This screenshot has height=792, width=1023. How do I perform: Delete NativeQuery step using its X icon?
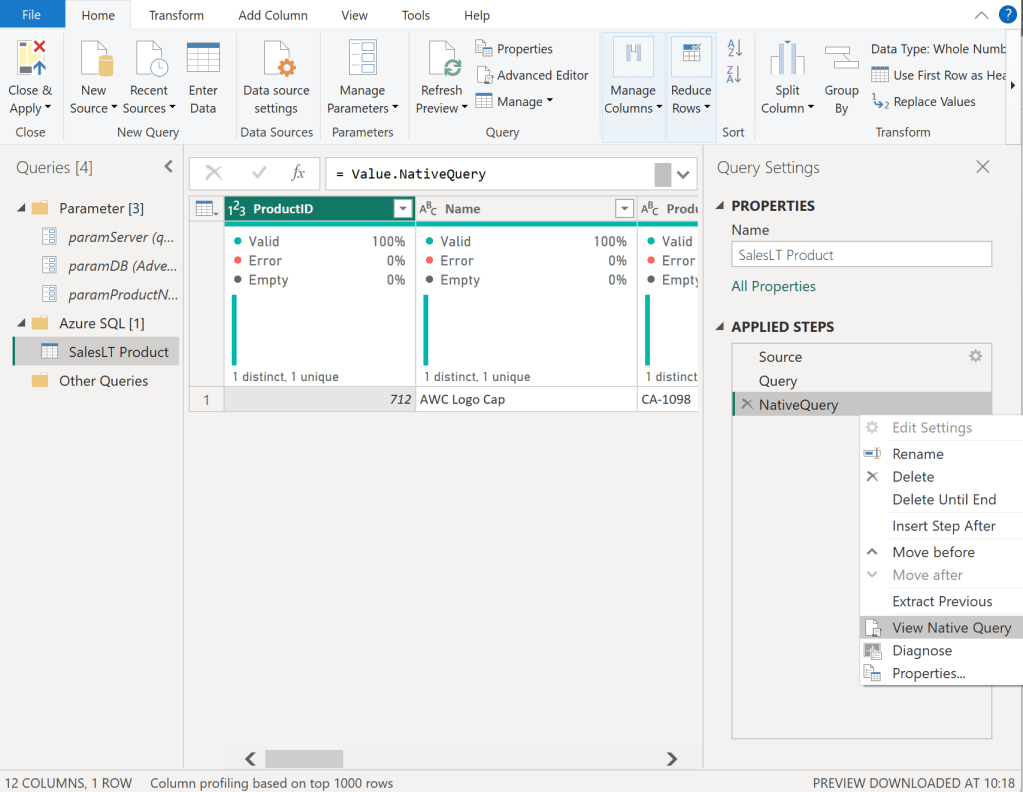coord(746,404)
